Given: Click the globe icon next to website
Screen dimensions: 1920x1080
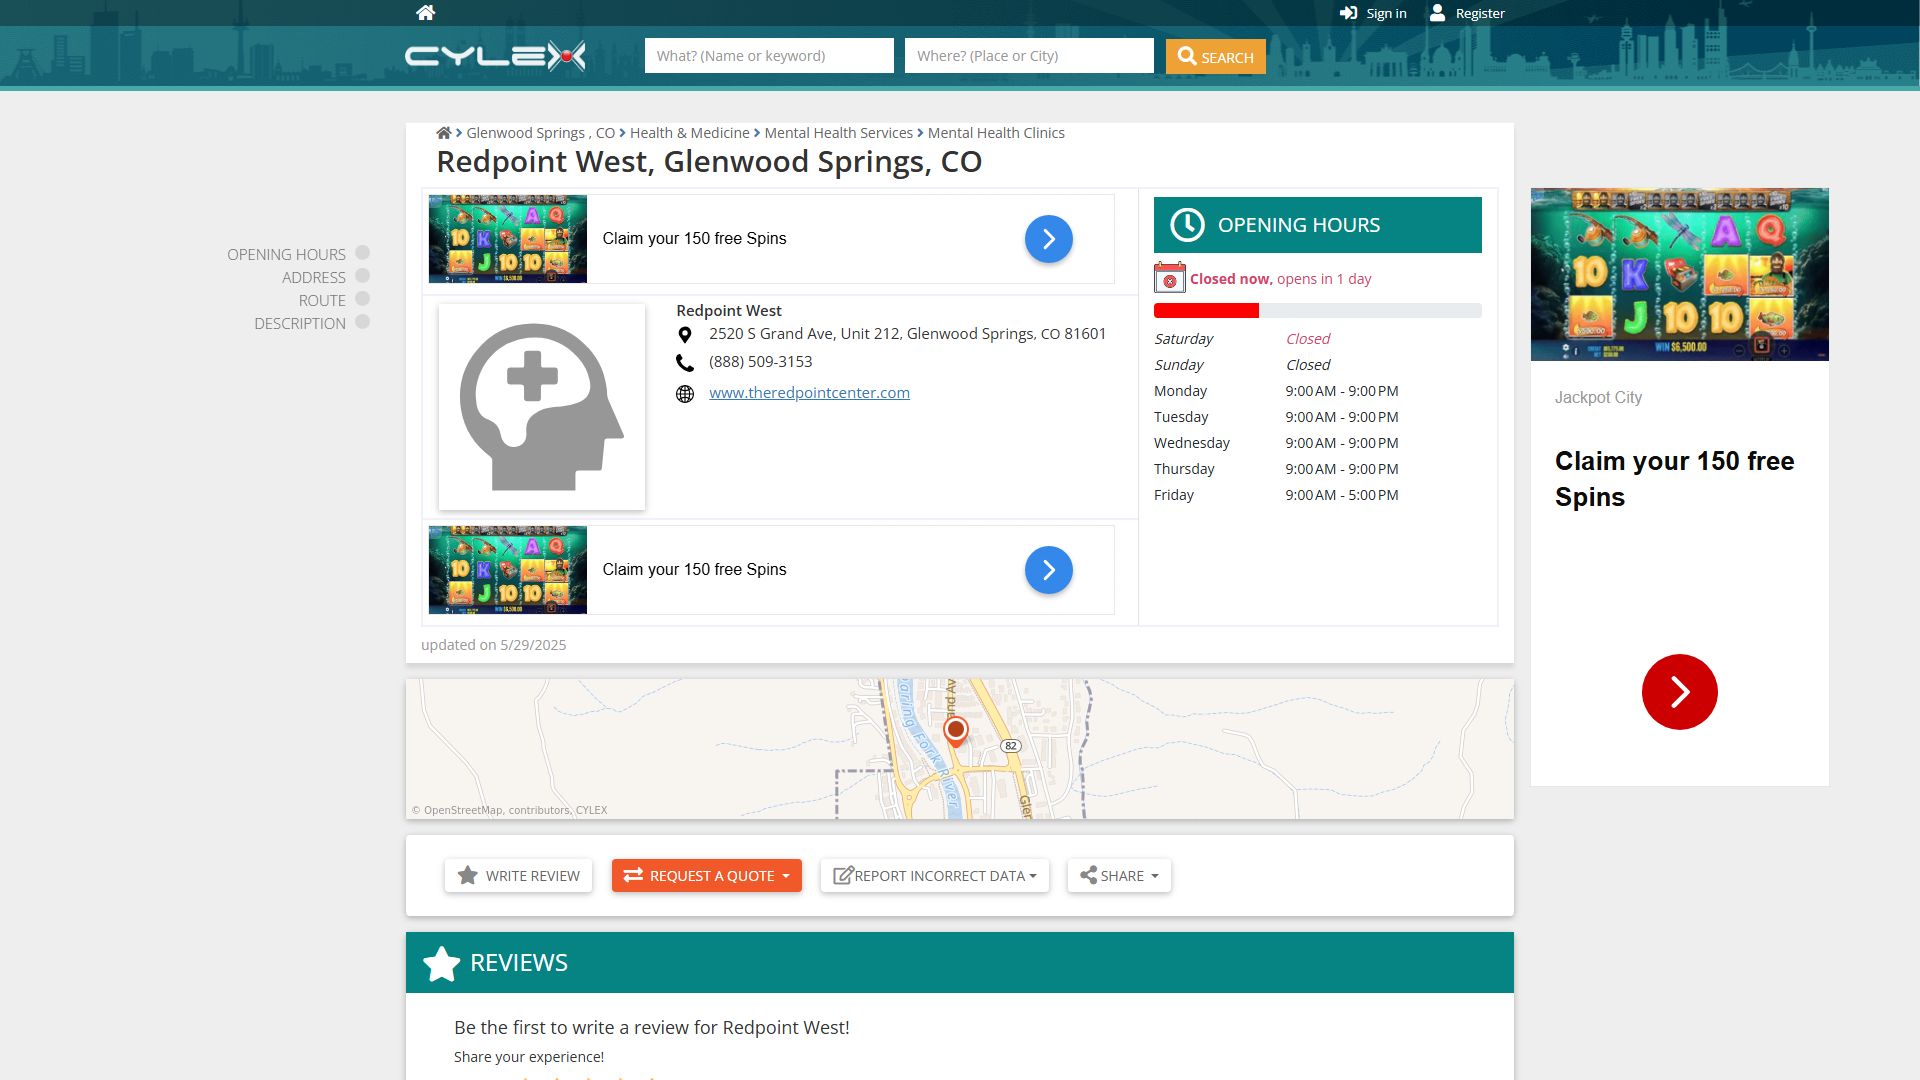Looking at the screenshot, I should click(x=685, y=394).
